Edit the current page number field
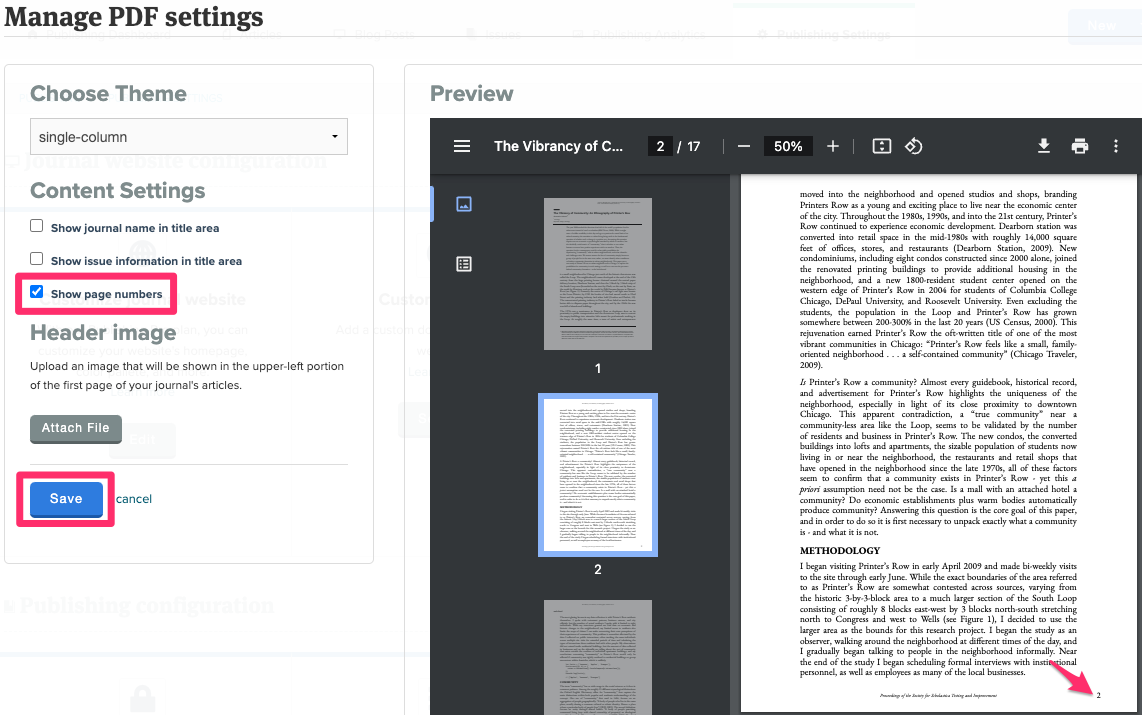Viewport: 1142px width, 715px height. pyautogui.click(x=660, y=146)
